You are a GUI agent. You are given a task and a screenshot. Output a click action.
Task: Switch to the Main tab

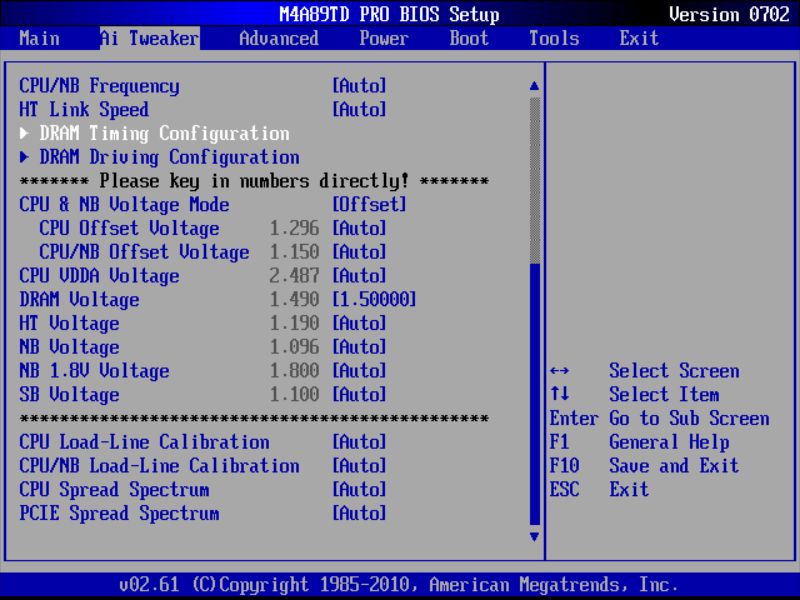click(38, 38)
